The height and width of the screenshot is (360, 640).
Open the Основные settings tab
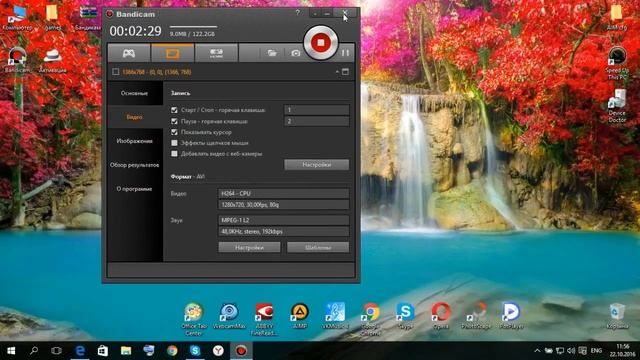pos(134,93)
